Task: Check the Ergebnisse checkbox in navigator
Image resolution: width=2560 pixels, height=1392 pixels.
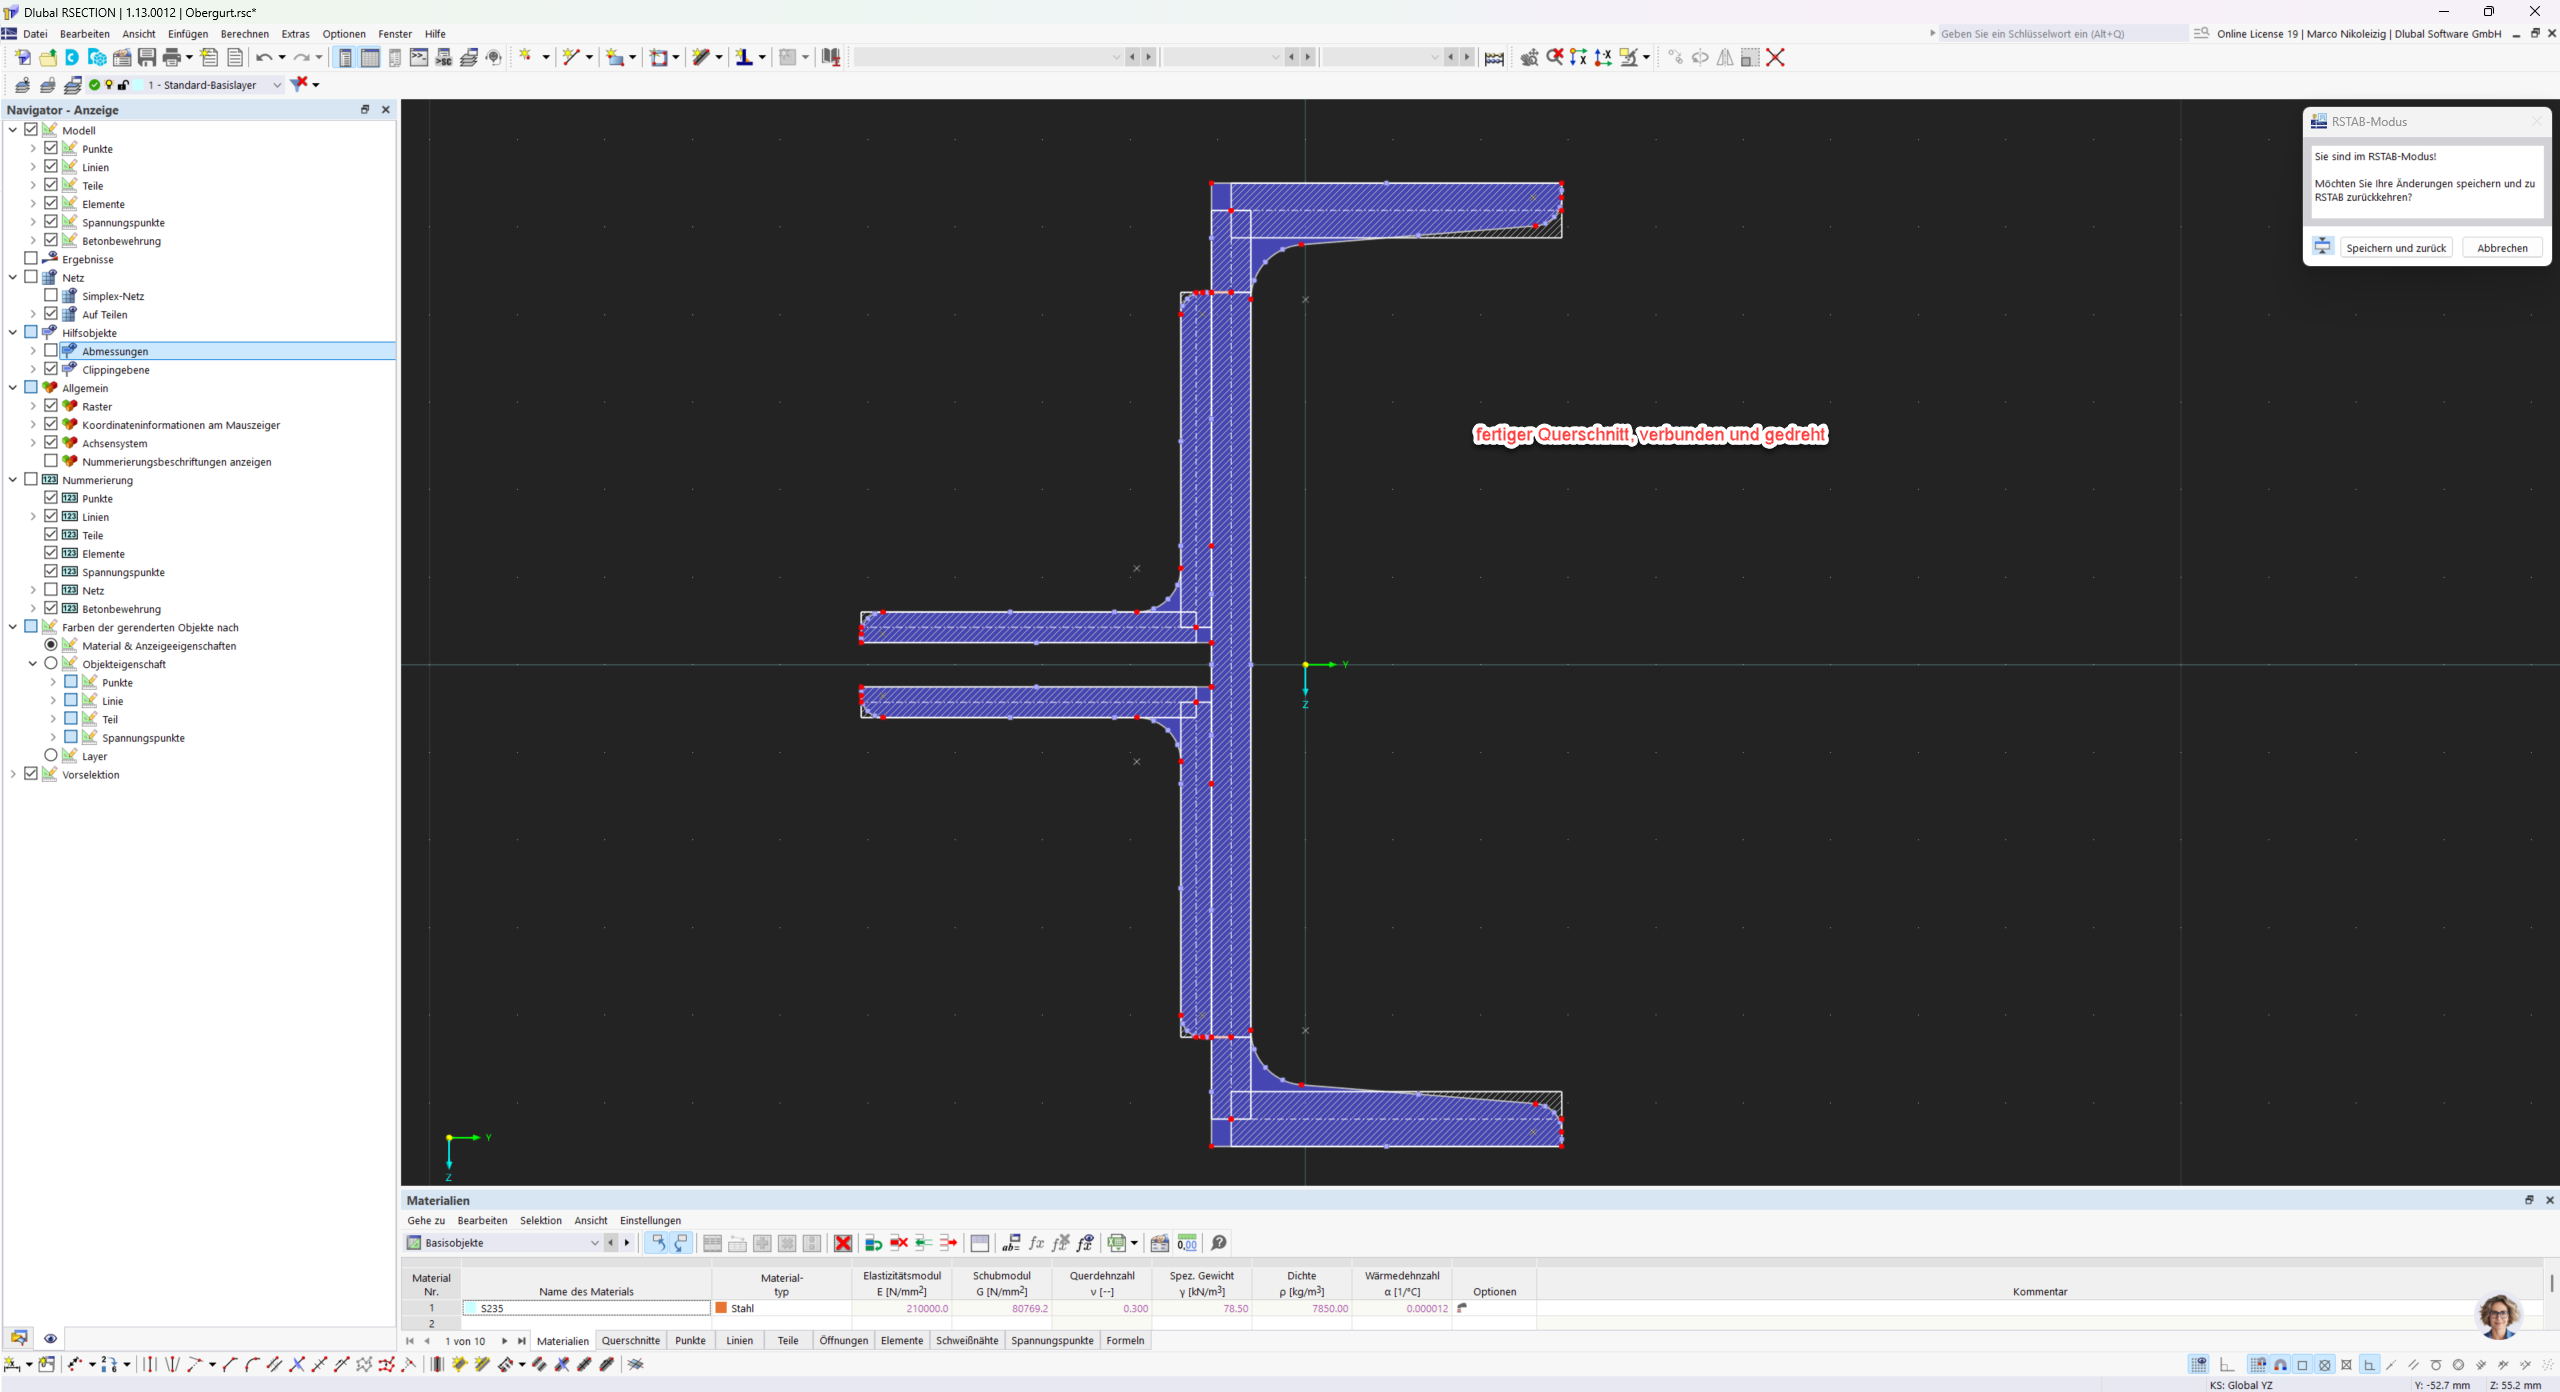Action: point(31,259)
